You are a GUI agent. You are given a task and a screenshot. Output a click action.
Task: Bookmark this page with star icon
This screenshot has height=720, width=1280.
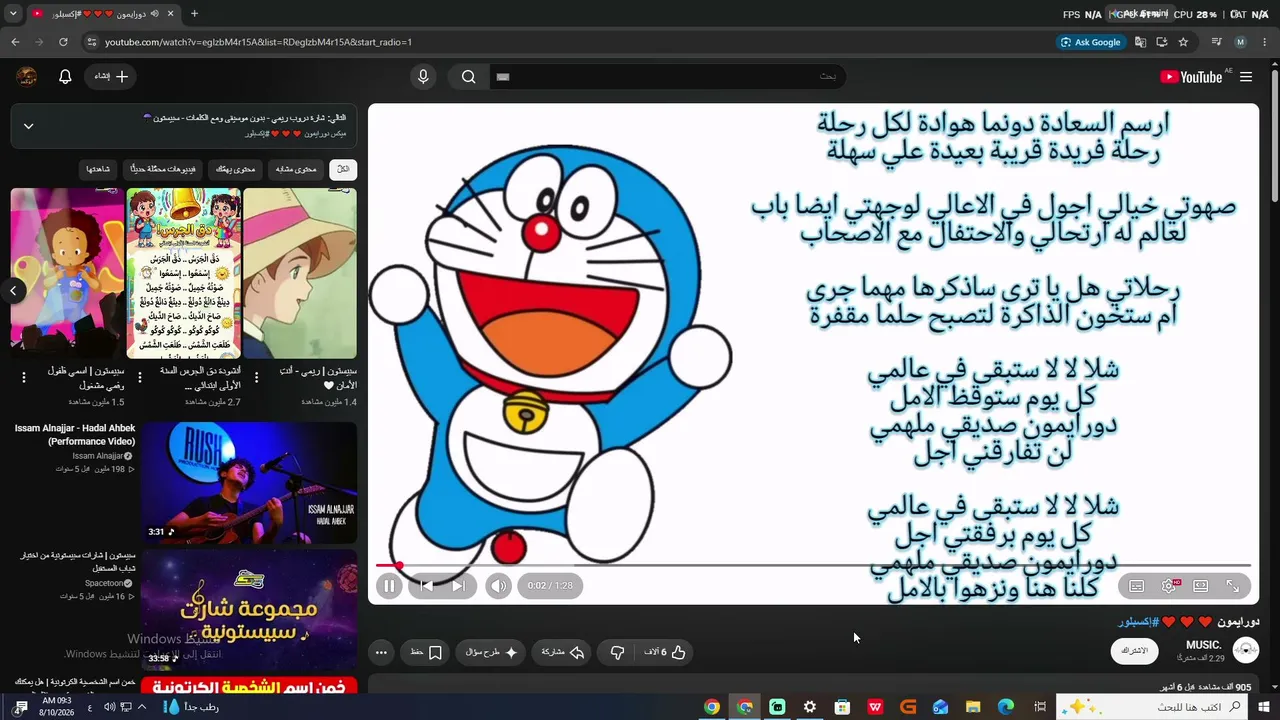(x=1183, y=42)
